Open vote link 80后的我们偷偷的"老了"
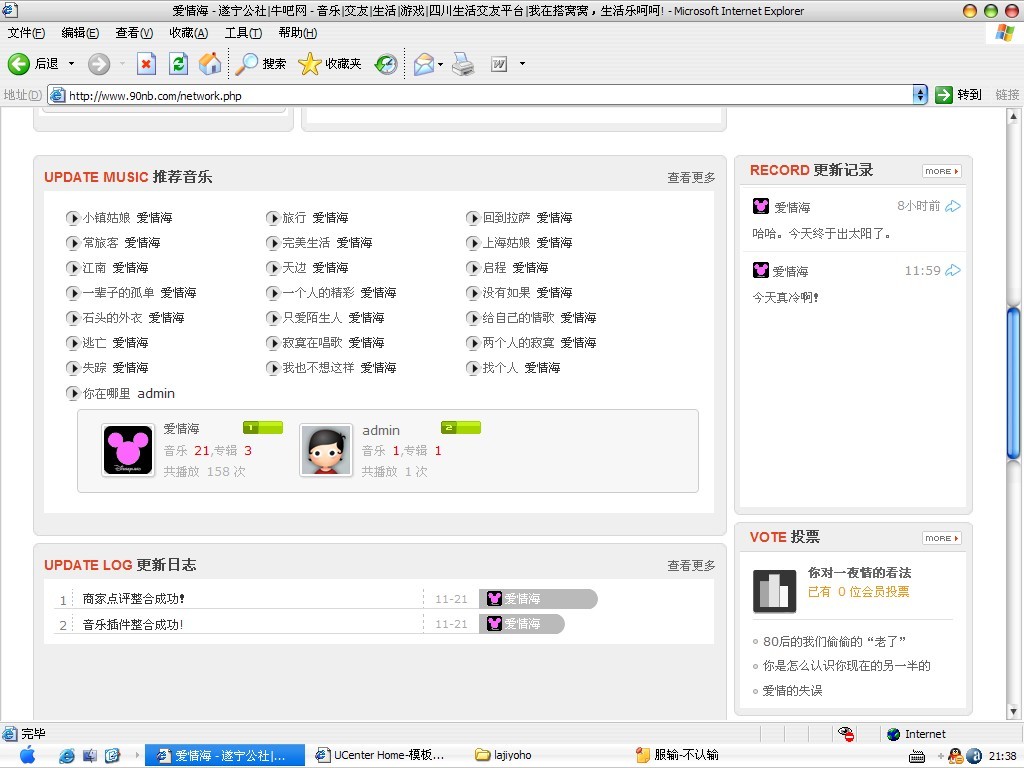 point(834,641)
